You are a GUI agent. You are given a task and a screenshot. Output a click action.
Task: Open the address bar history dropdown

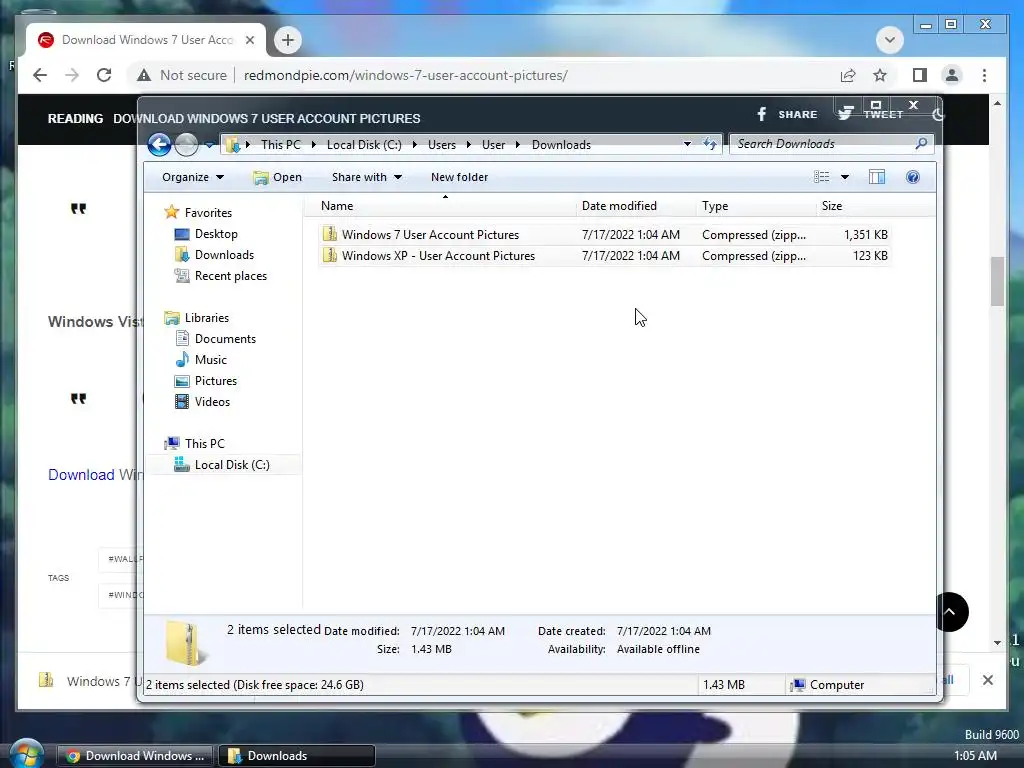[x=687, y=144]
